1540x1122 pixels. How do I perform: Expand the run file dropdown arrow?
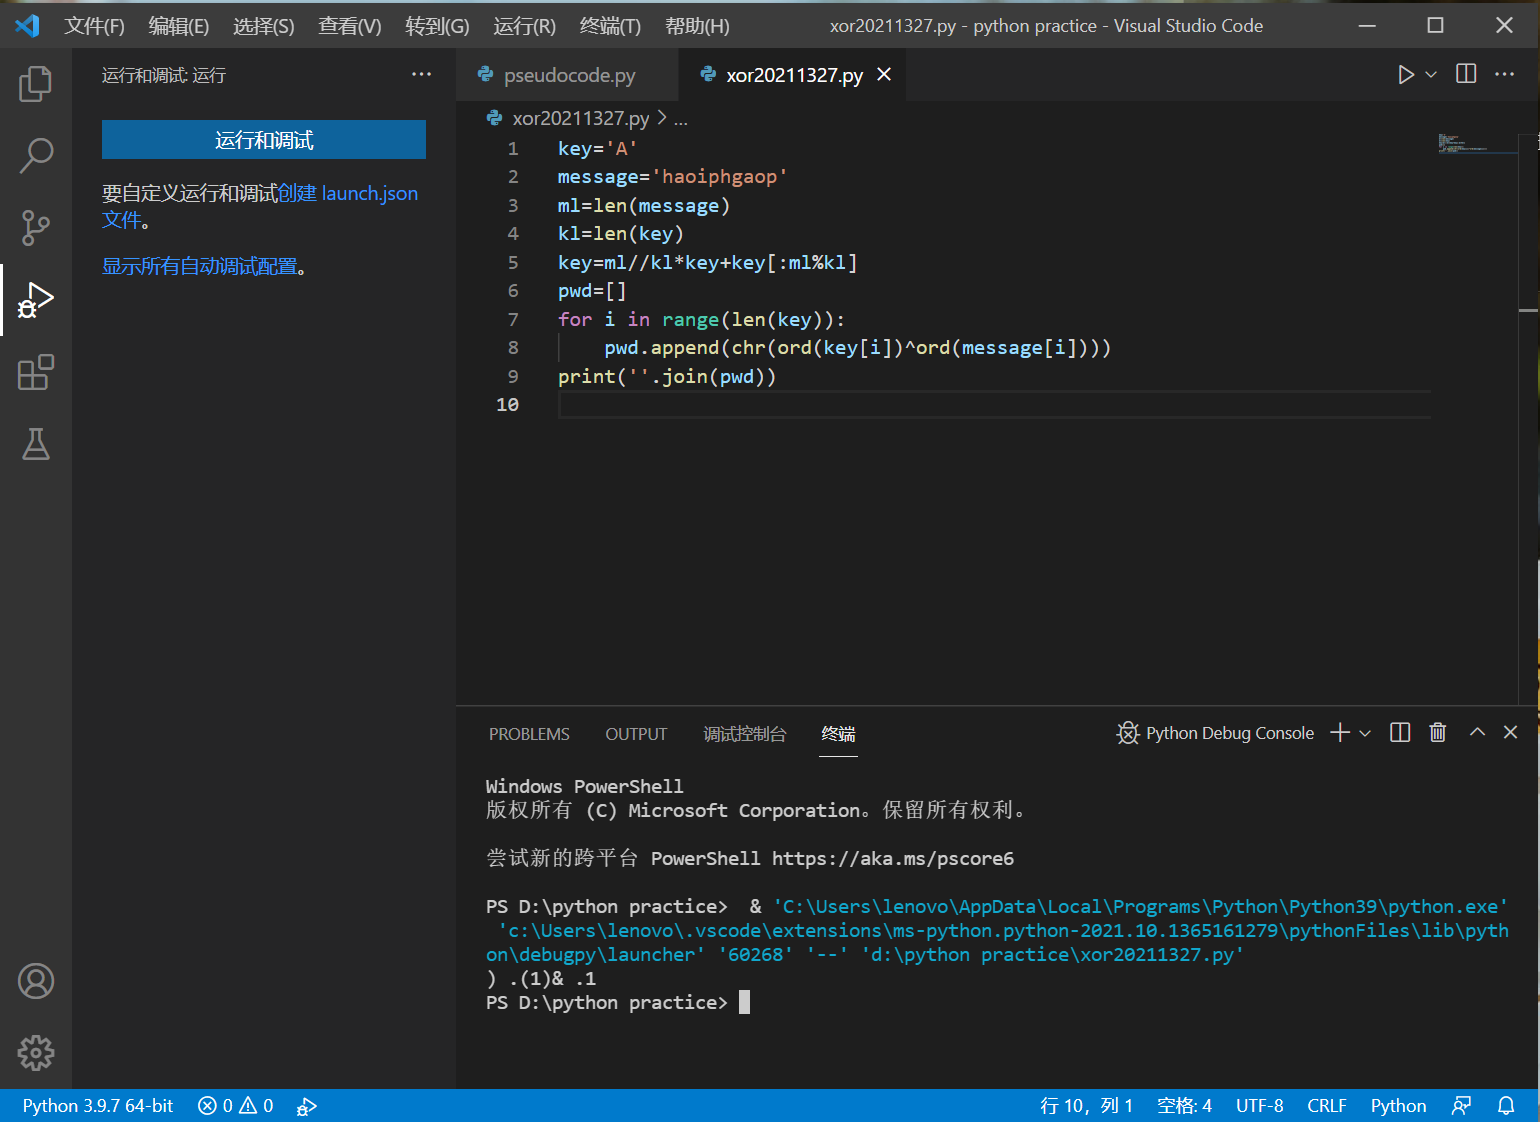click(x=1431, y=75)
